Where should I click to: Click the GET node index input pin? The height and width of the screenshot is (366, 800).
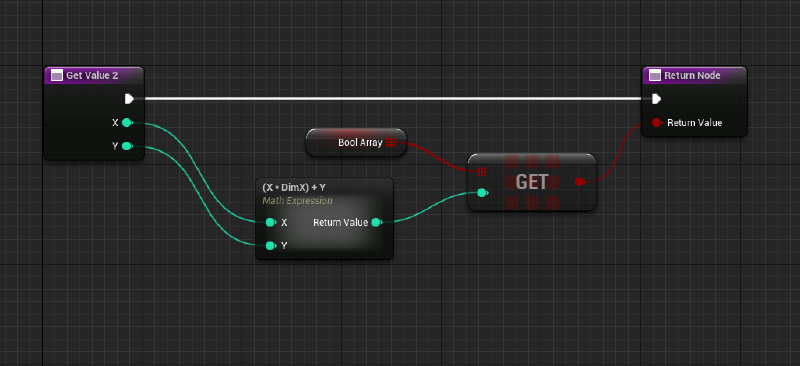482,192
